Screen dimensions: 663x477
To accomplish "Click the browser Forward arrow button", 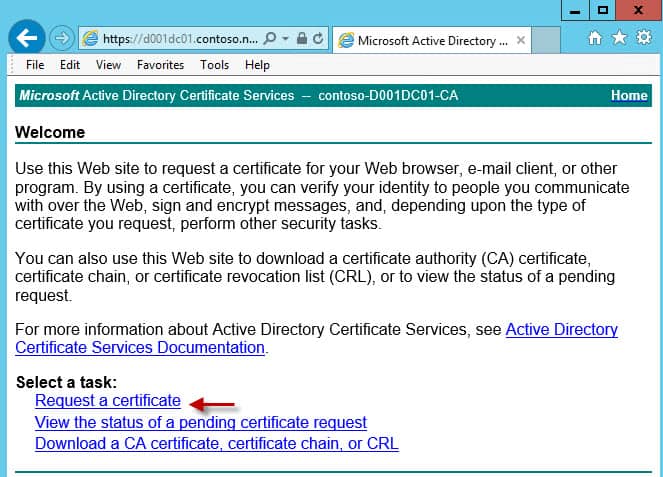I will [x=62, y=38].
